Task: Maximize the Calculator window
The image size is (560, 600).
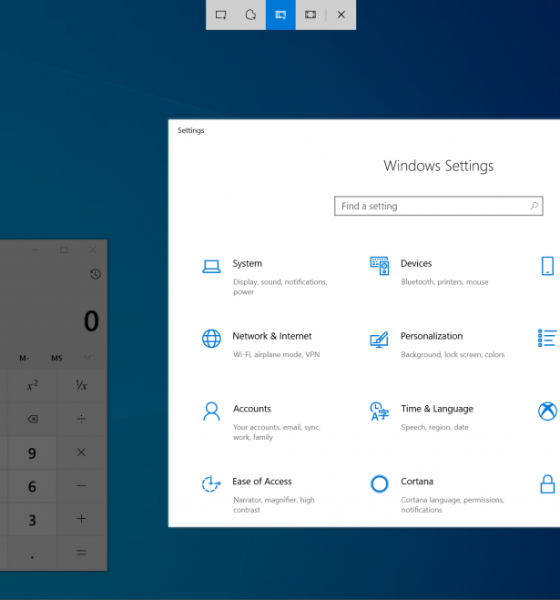Action: 64,250
